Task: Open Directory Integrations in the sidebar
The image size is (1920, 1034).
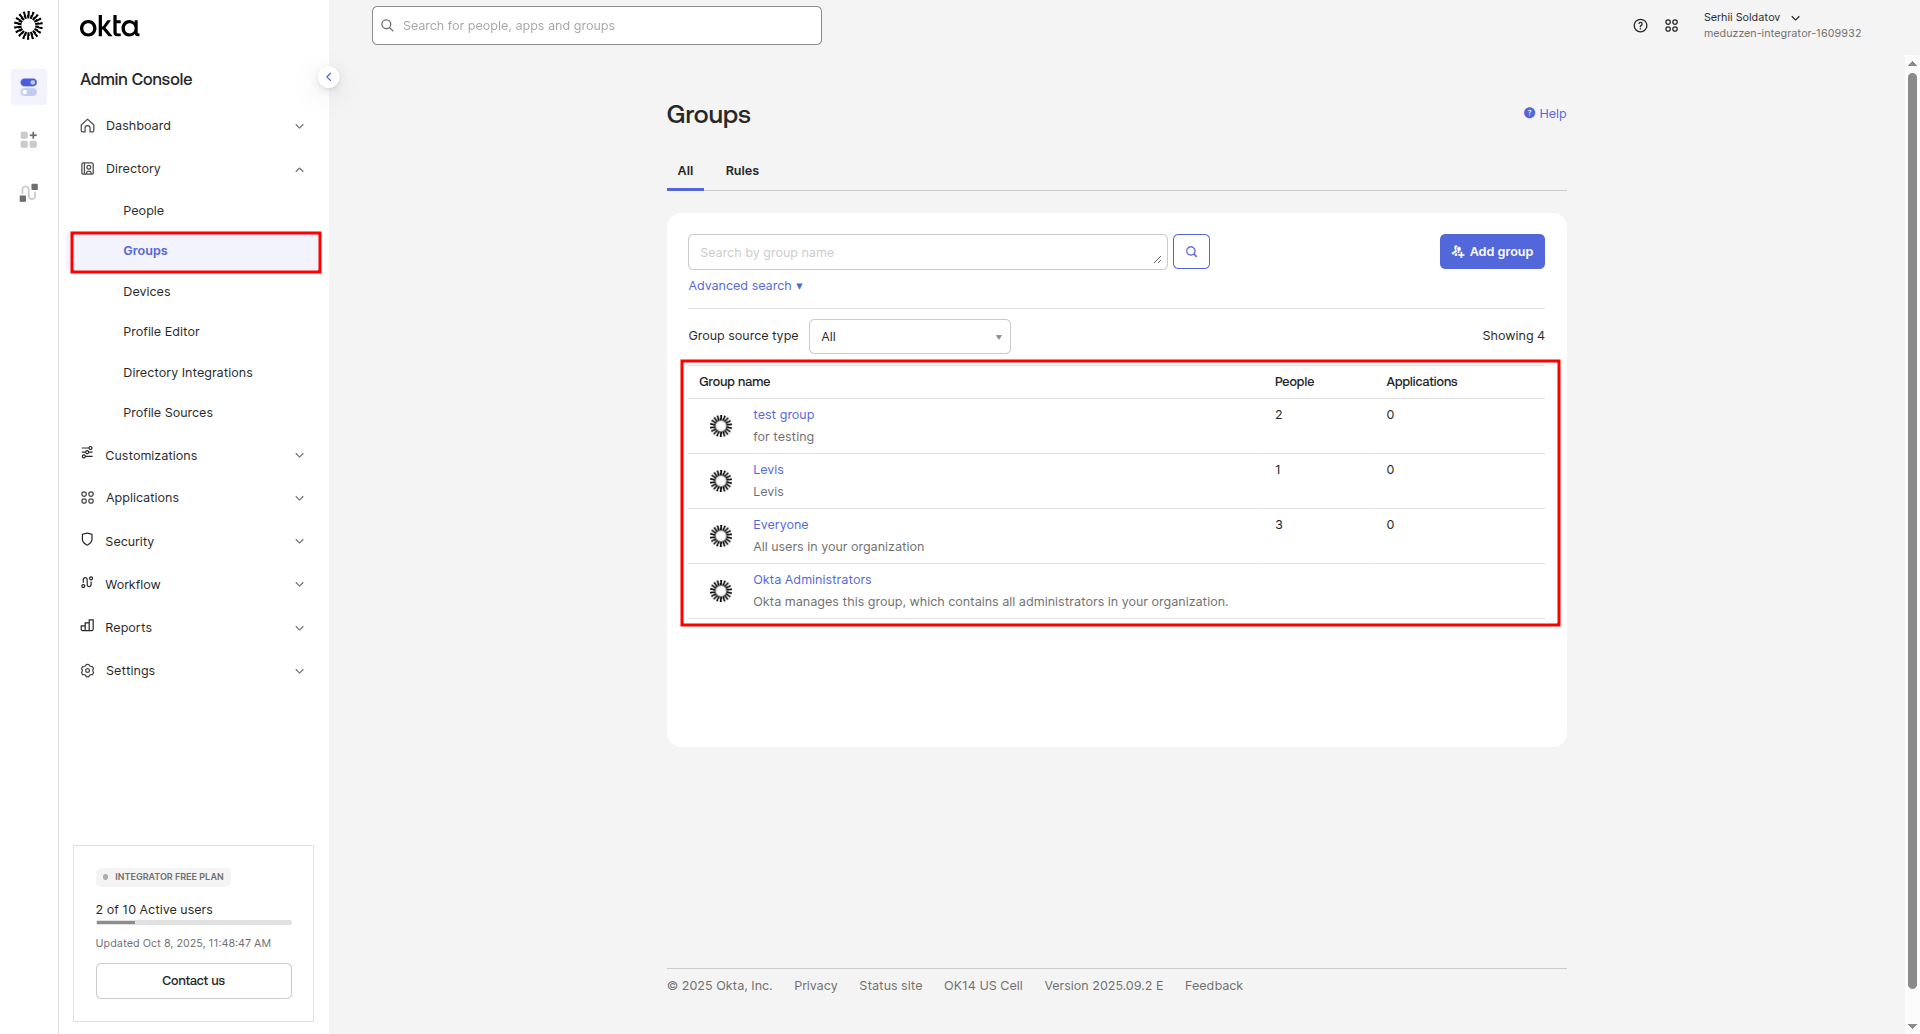Action: [x=188, y=373]
